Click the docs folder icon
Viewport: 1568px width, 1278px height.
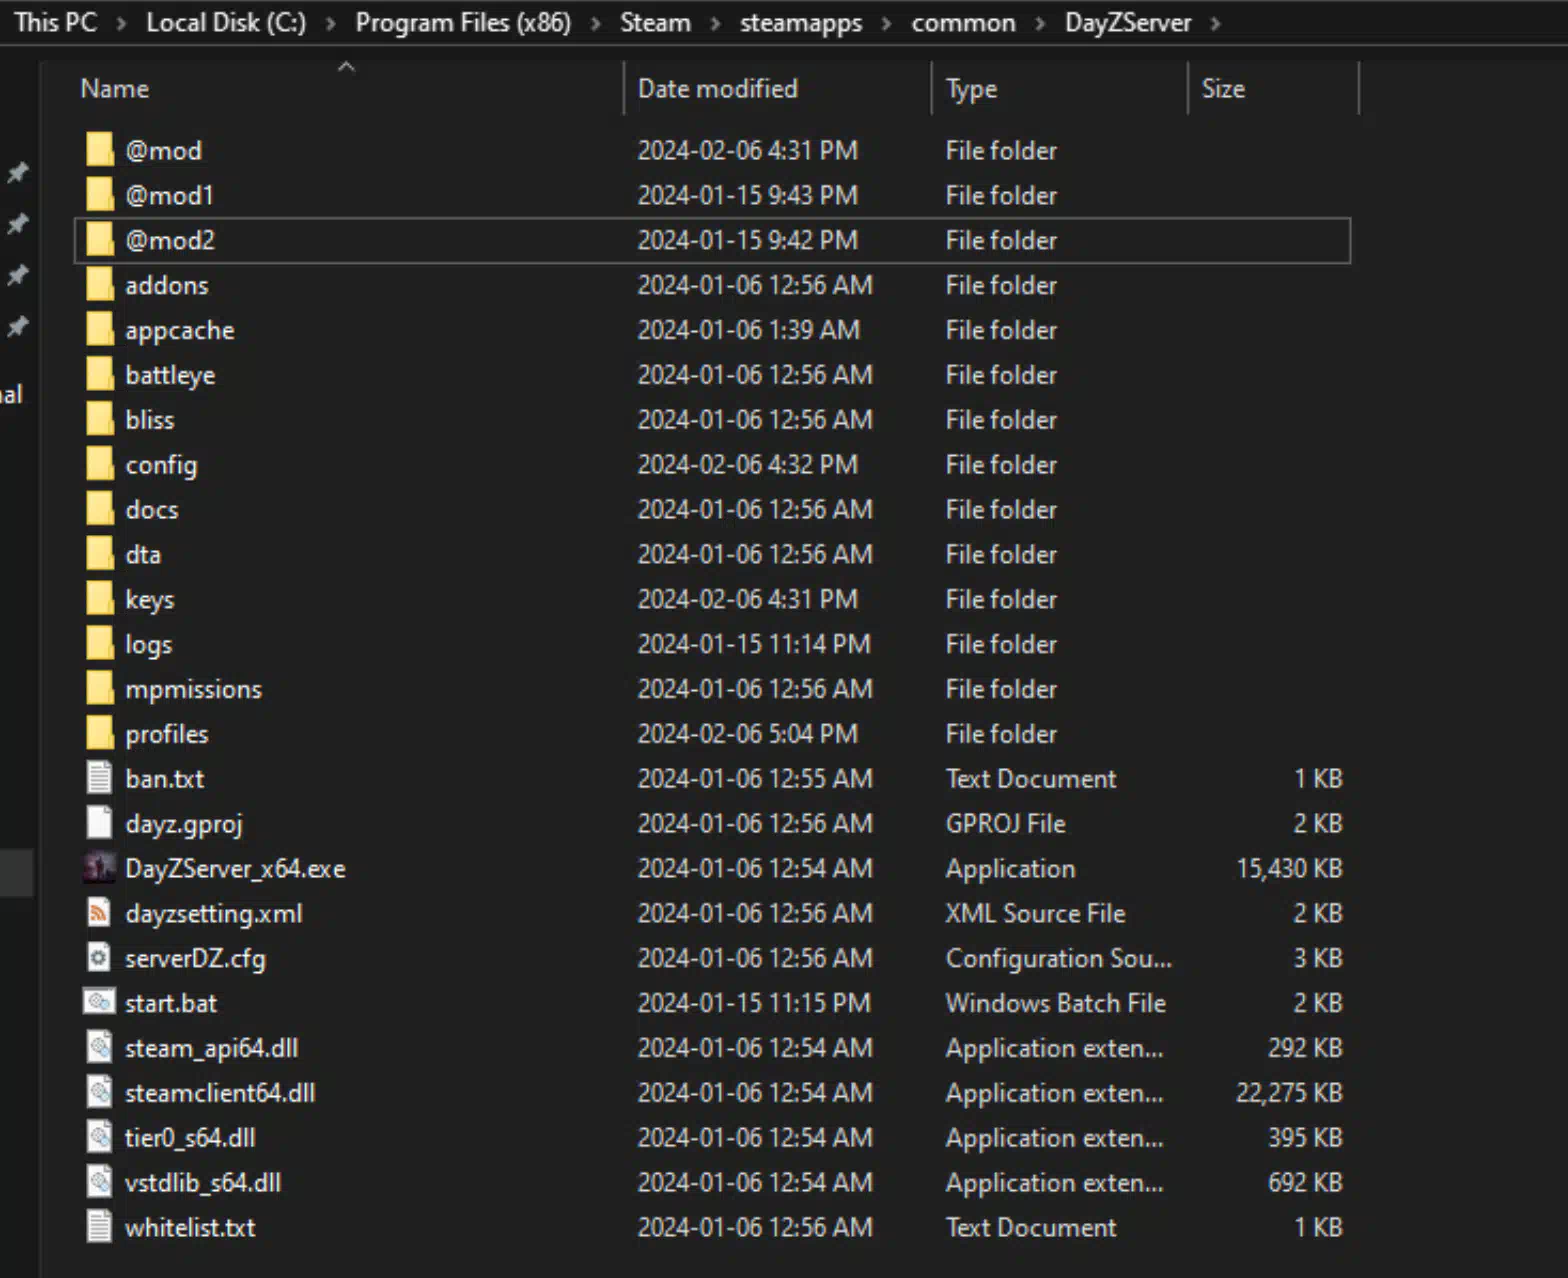point(99,509)
